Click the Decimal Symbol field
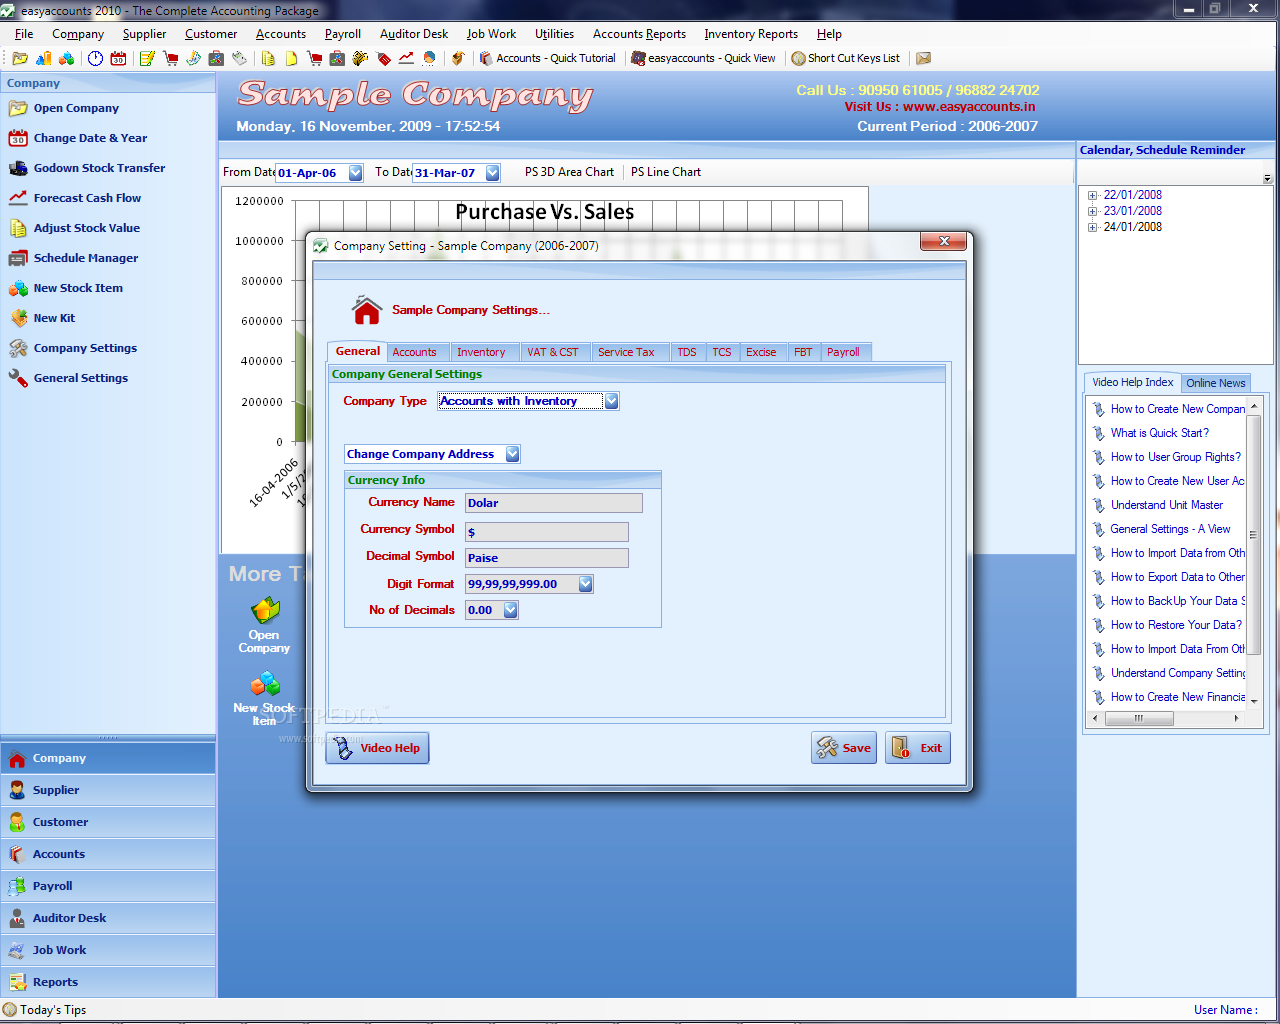Screen dimensions: 1280x1024 coord(547,558)
